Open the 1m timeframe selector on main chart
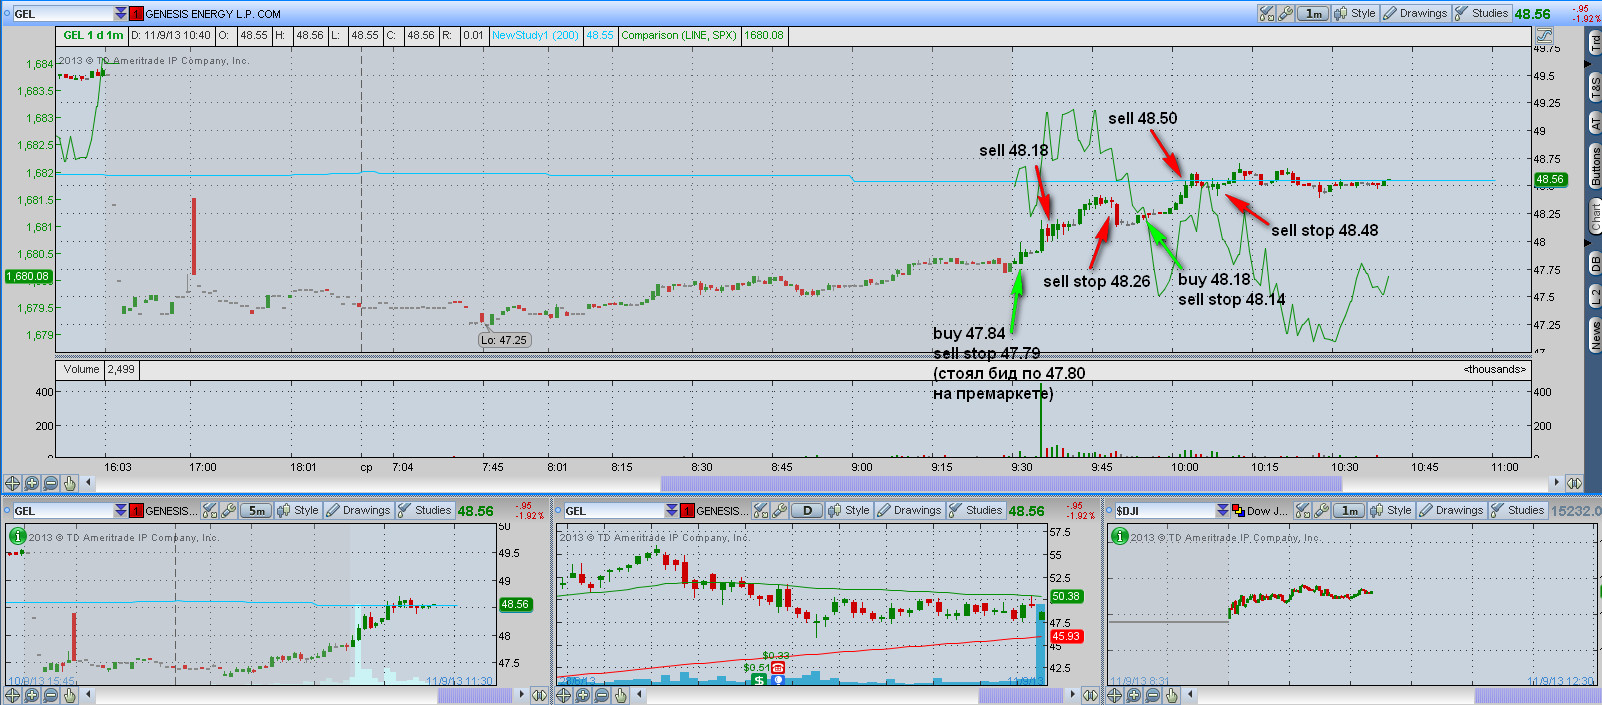Viewport: 1602px width, 705px height. [x=1313, y=13]
